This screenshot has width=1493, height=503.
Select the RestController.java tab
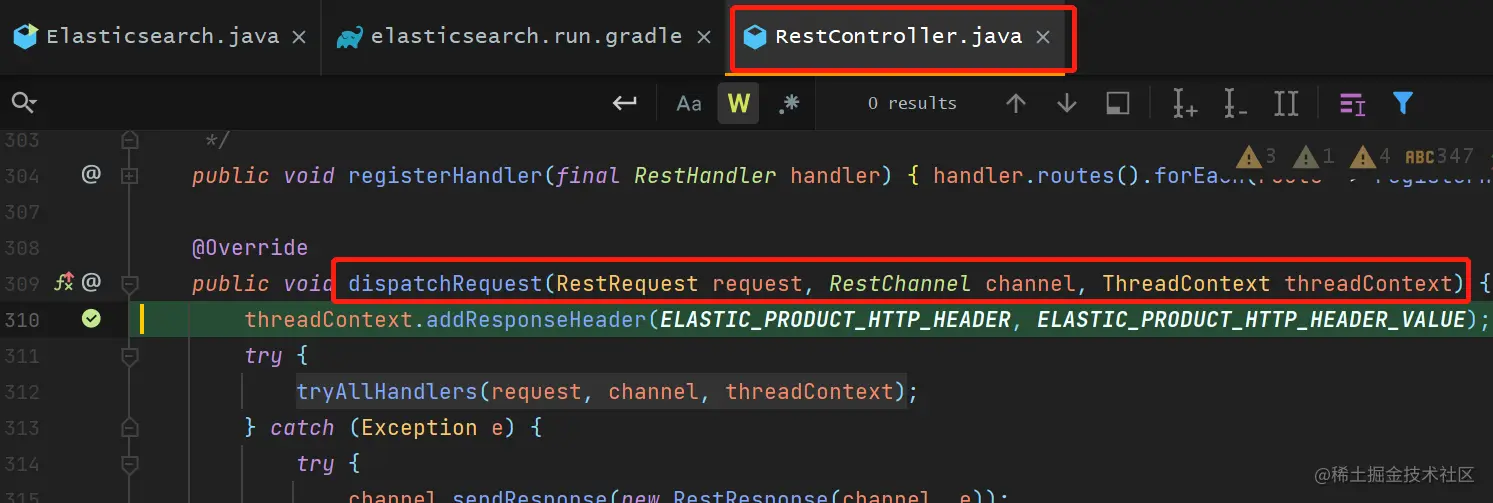click(x=899, y=37)
